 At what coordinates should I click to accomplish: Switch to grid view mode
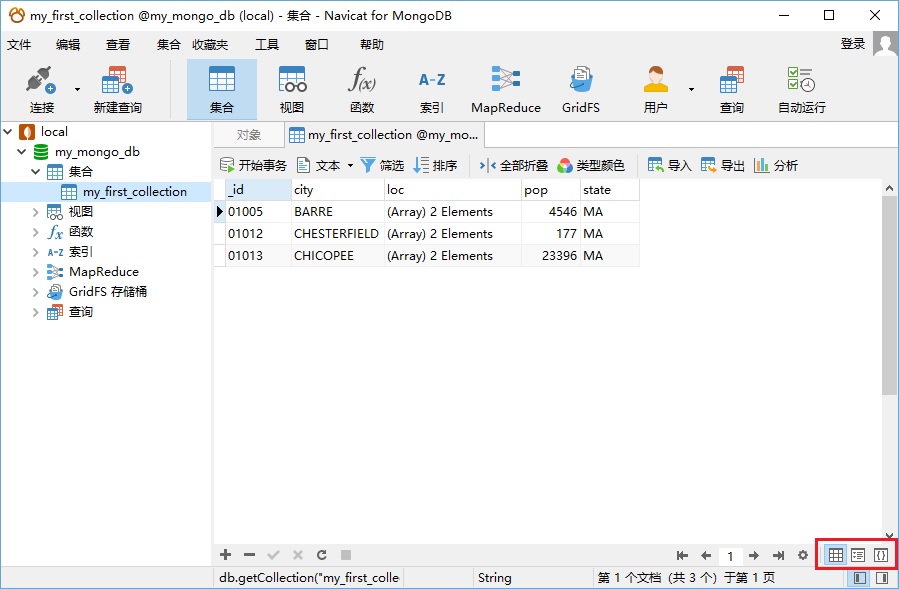[x=836, y=555]
